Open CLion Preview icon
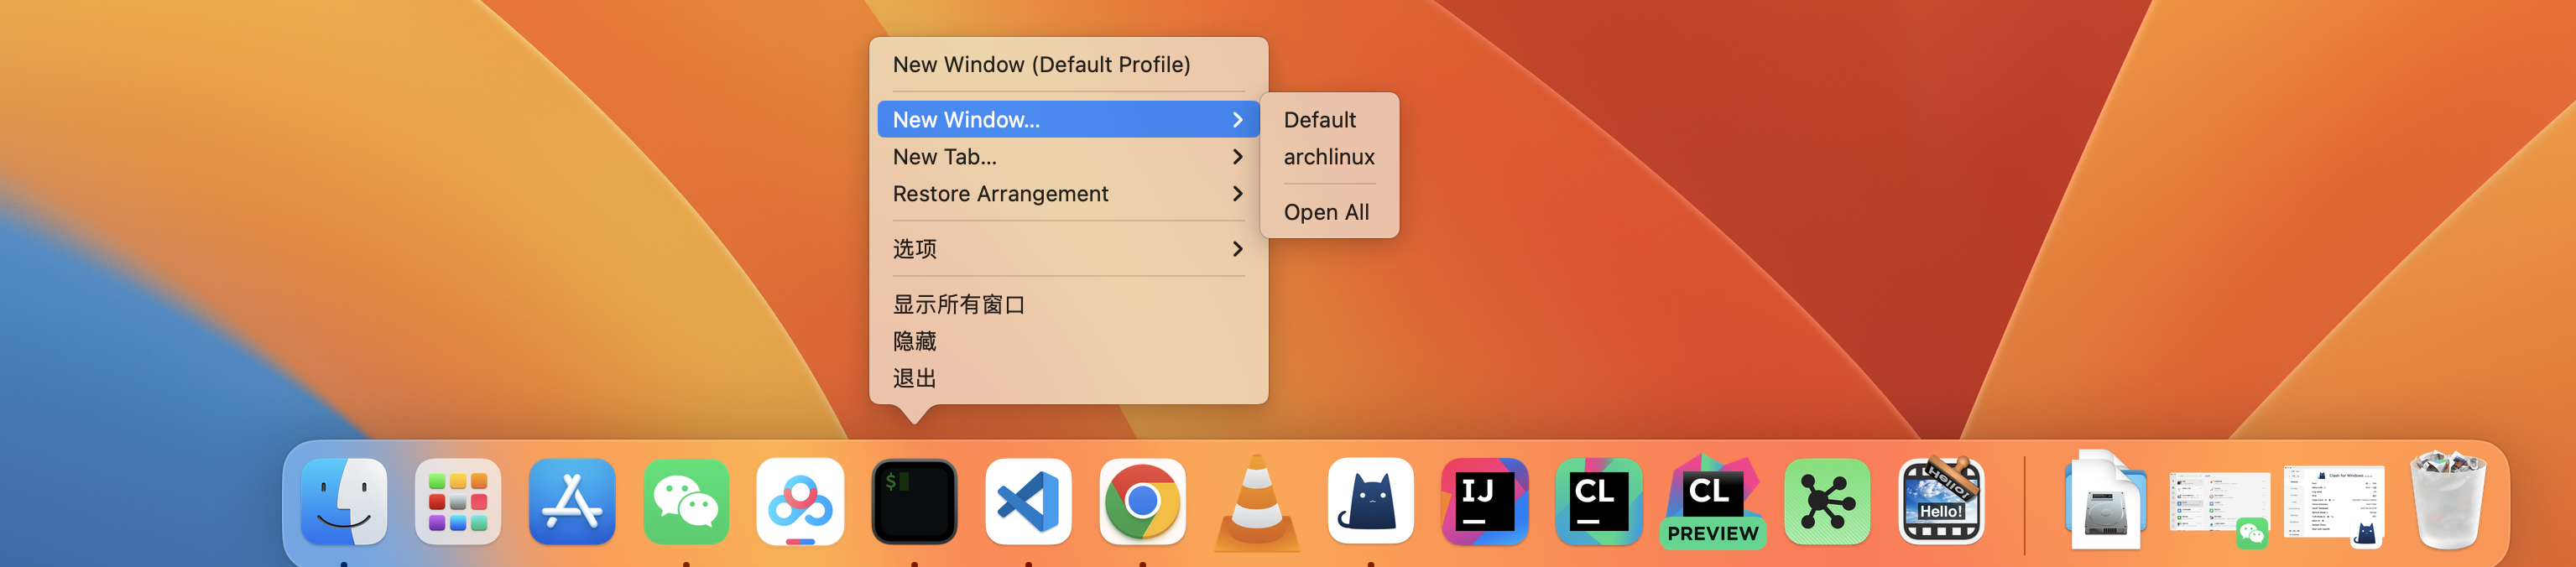The width and height of the screenshot is (2576, 567). [1712, 502]
